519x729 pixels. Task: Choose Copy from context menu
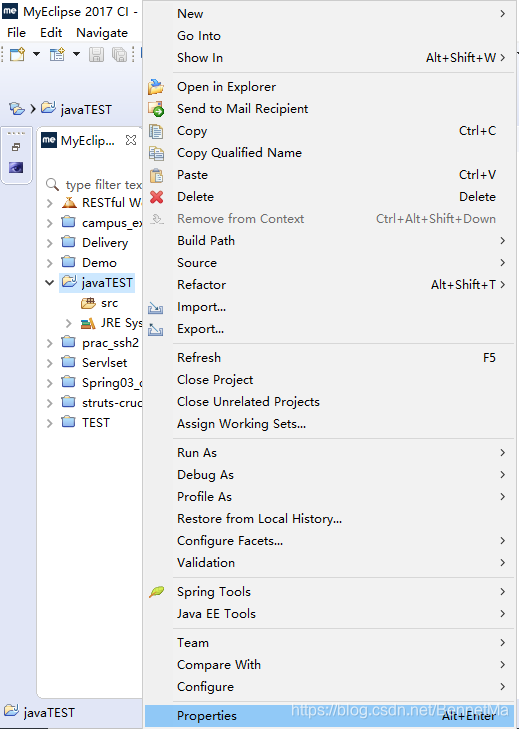[329, 131]
